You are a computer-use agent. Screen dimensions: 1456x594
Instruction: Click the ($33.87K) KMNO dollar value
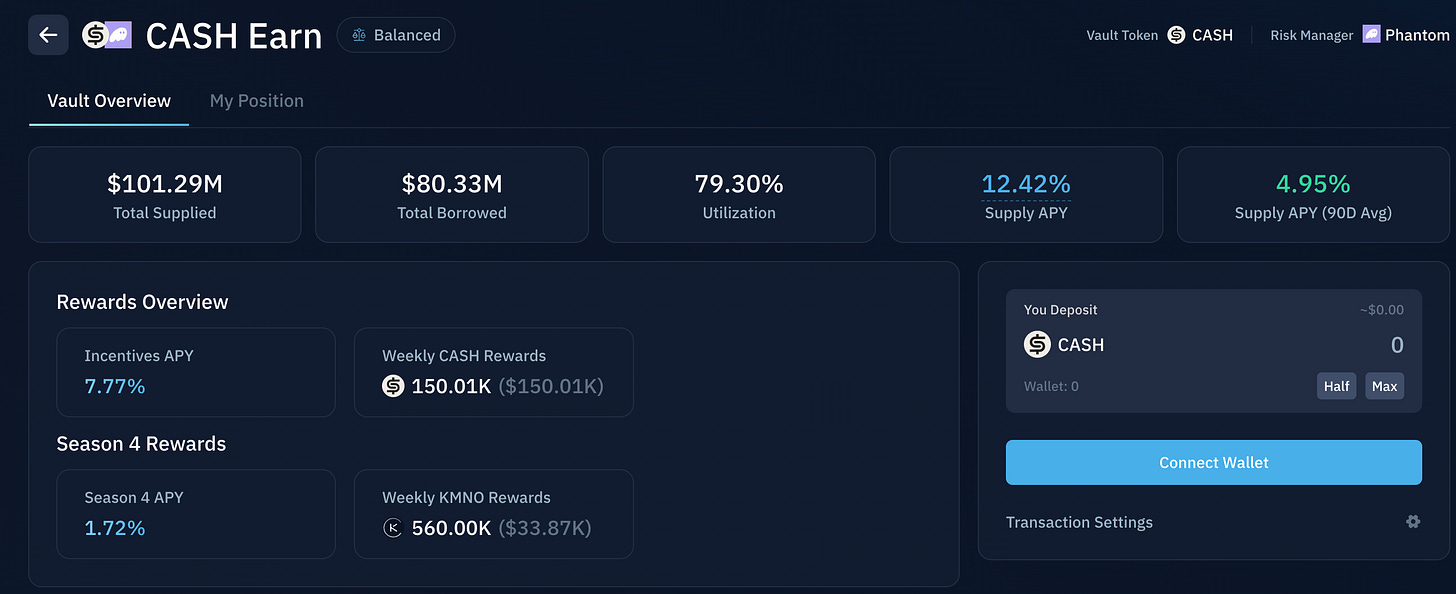pos(545,528)
